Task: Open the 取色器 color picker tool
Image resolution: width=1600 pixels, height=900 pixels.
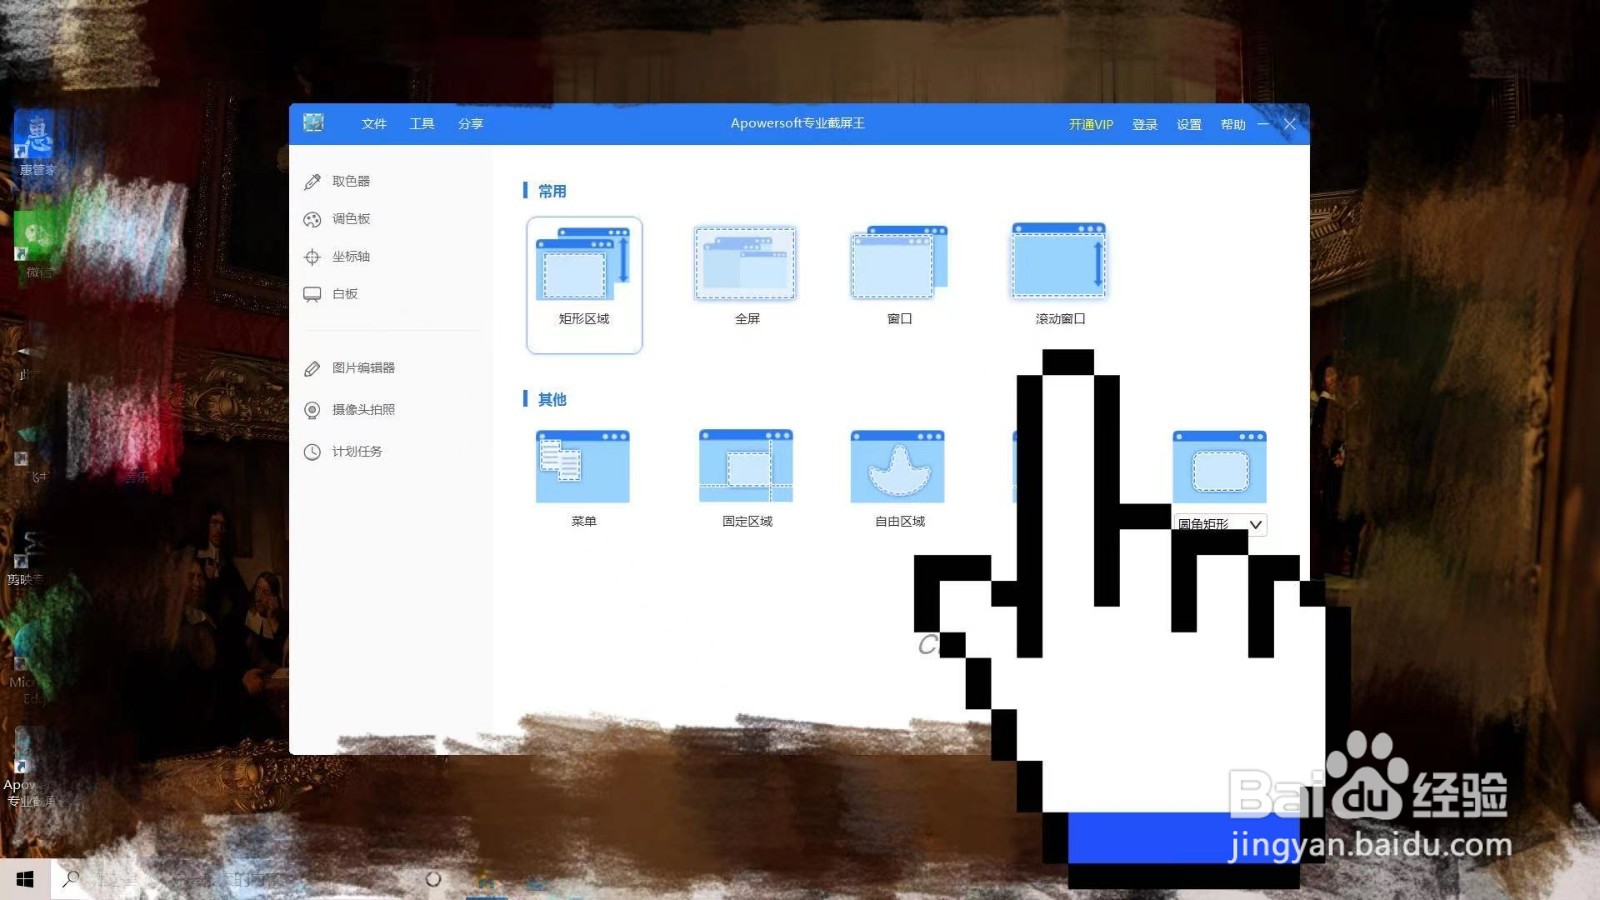Action: 338,181
